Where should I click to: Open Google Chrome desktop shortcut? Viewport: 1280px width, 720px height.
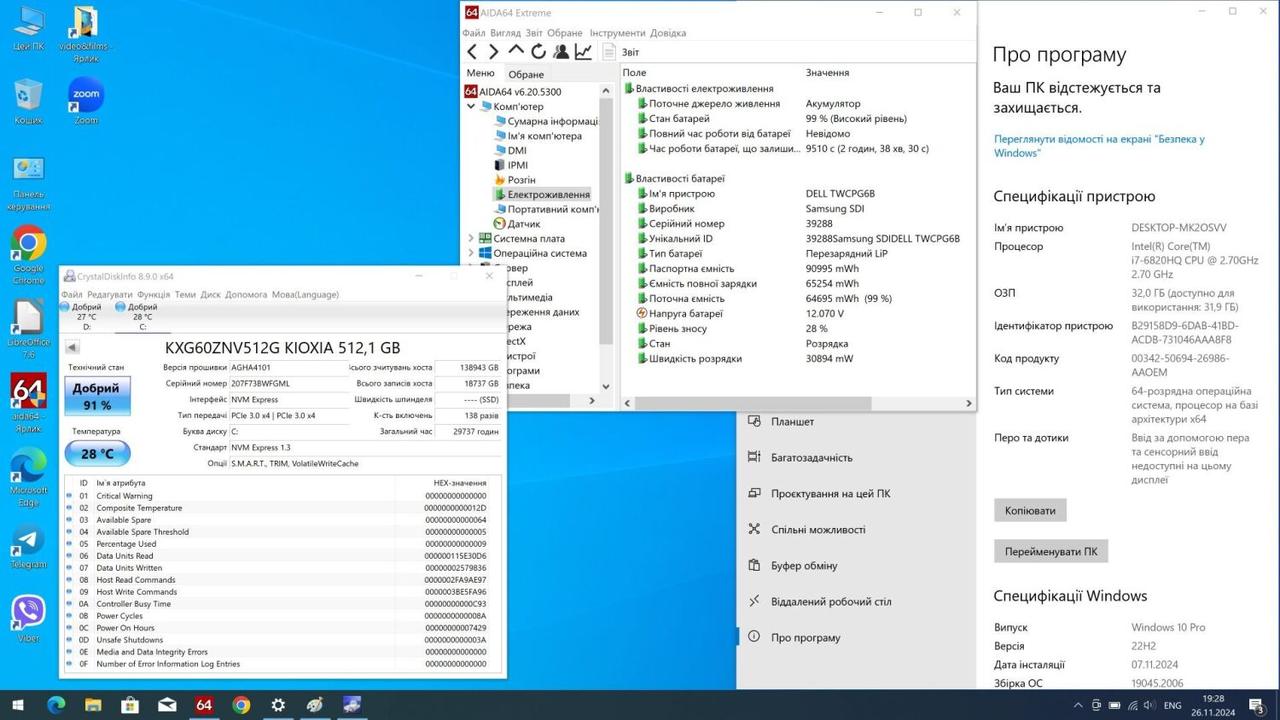point(29,255)
